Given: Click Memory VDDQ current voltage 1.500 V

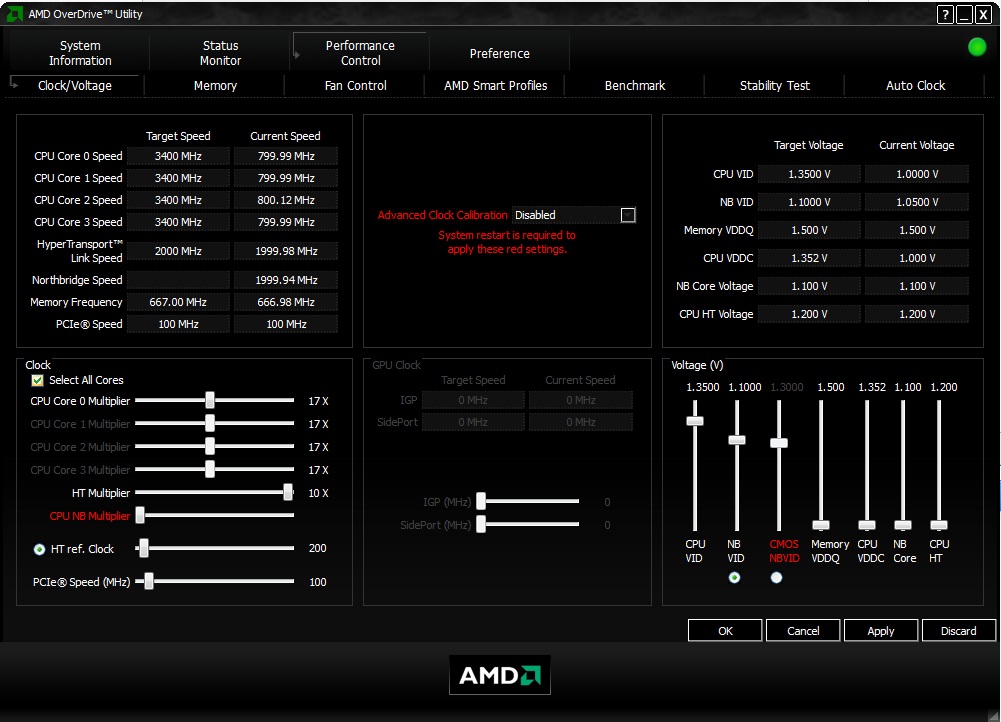Looking at the screenshot, I should tap(917, 230).
